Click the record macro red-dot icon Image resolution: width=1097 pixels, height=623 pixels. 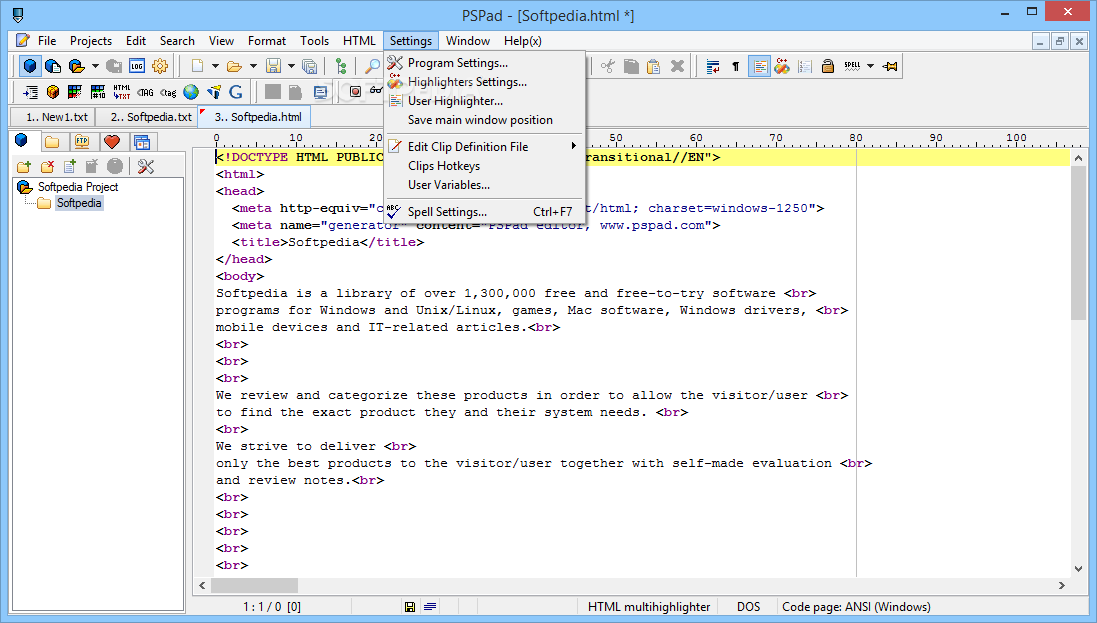click(x=355, y=92)
